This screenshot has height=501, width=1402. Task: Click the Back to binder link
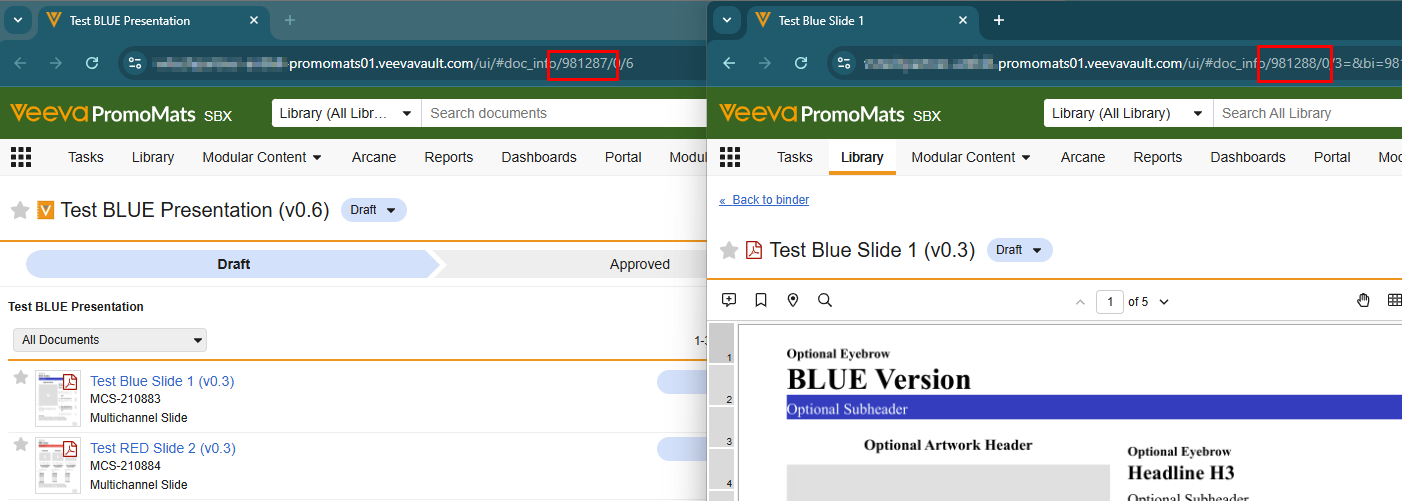(764, 200)
